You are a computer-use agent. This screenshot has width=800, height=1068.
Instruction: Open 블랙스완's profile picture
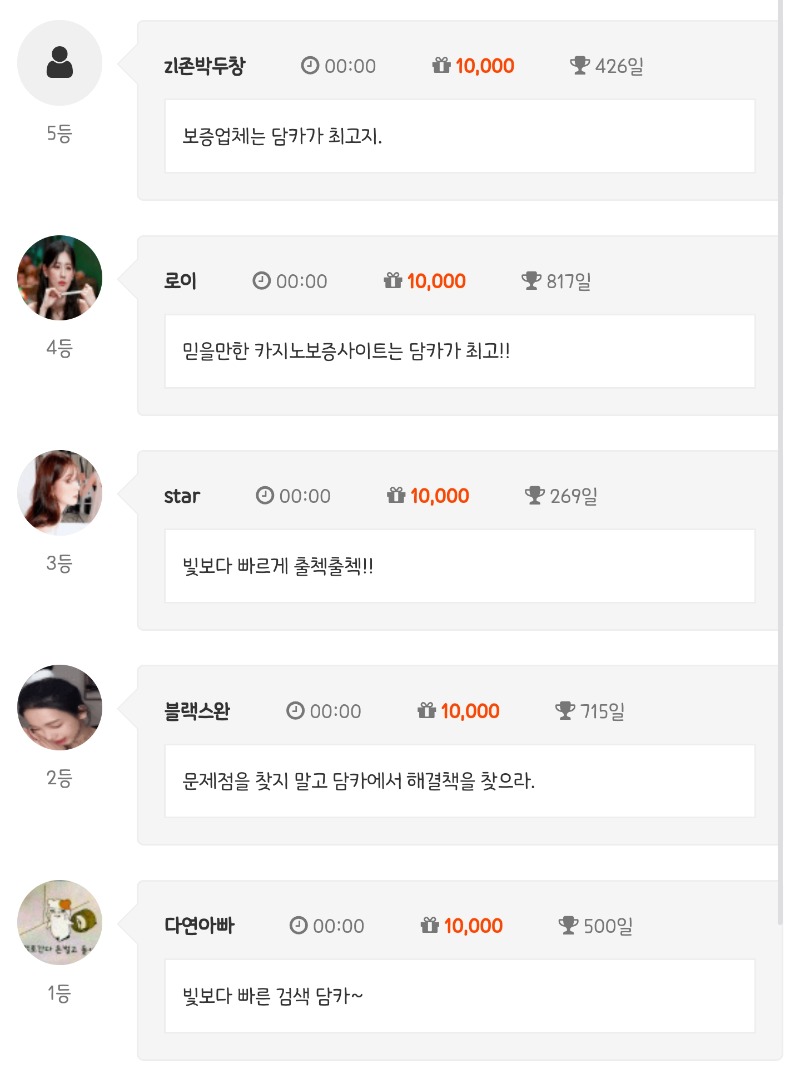60,708
